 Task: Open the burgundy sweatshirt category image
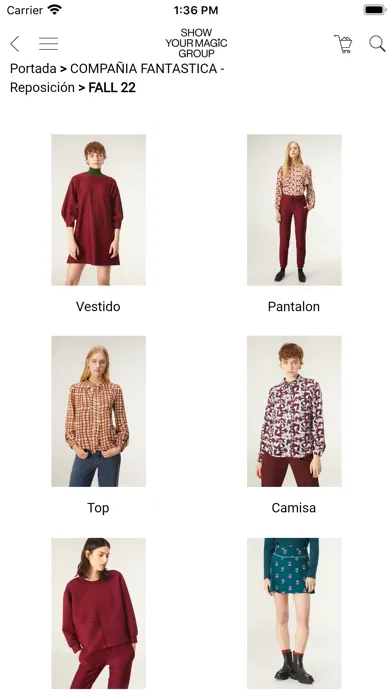99,613
